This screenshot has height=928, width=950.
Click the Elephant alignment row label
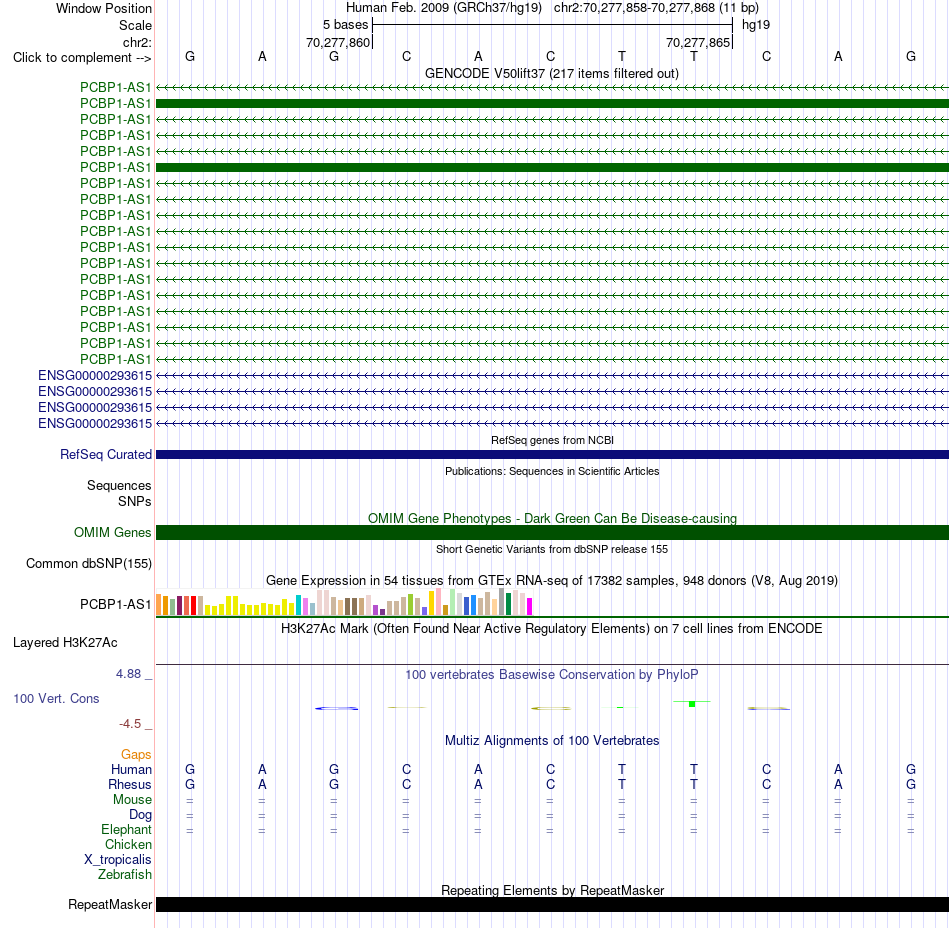[x=126, y=830]
